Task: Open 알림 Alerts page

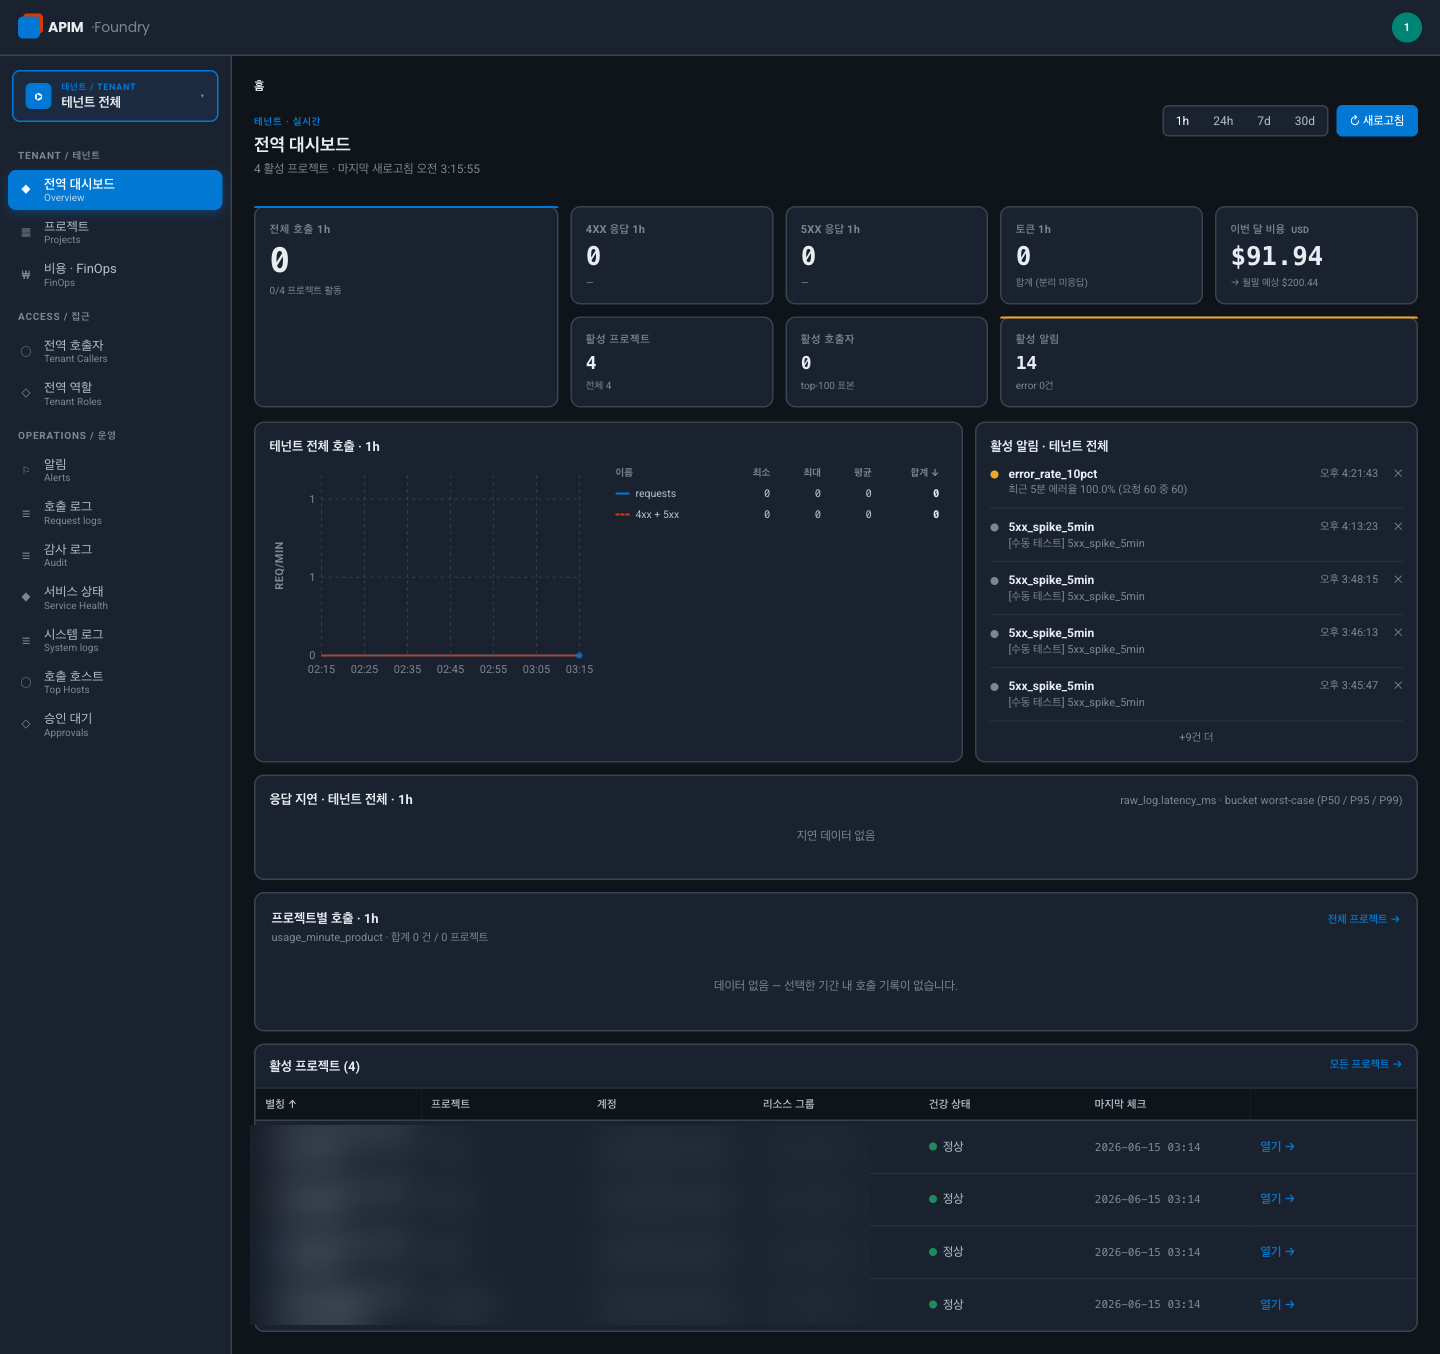Action: [x=115, y=470]
